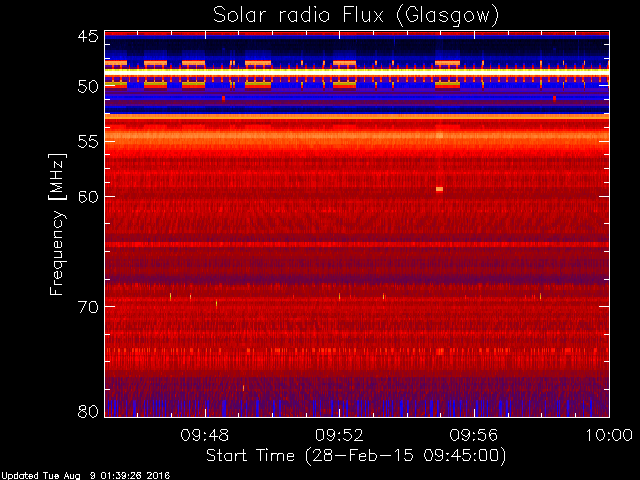Click the 09:48 time tick label

[205, 435]
